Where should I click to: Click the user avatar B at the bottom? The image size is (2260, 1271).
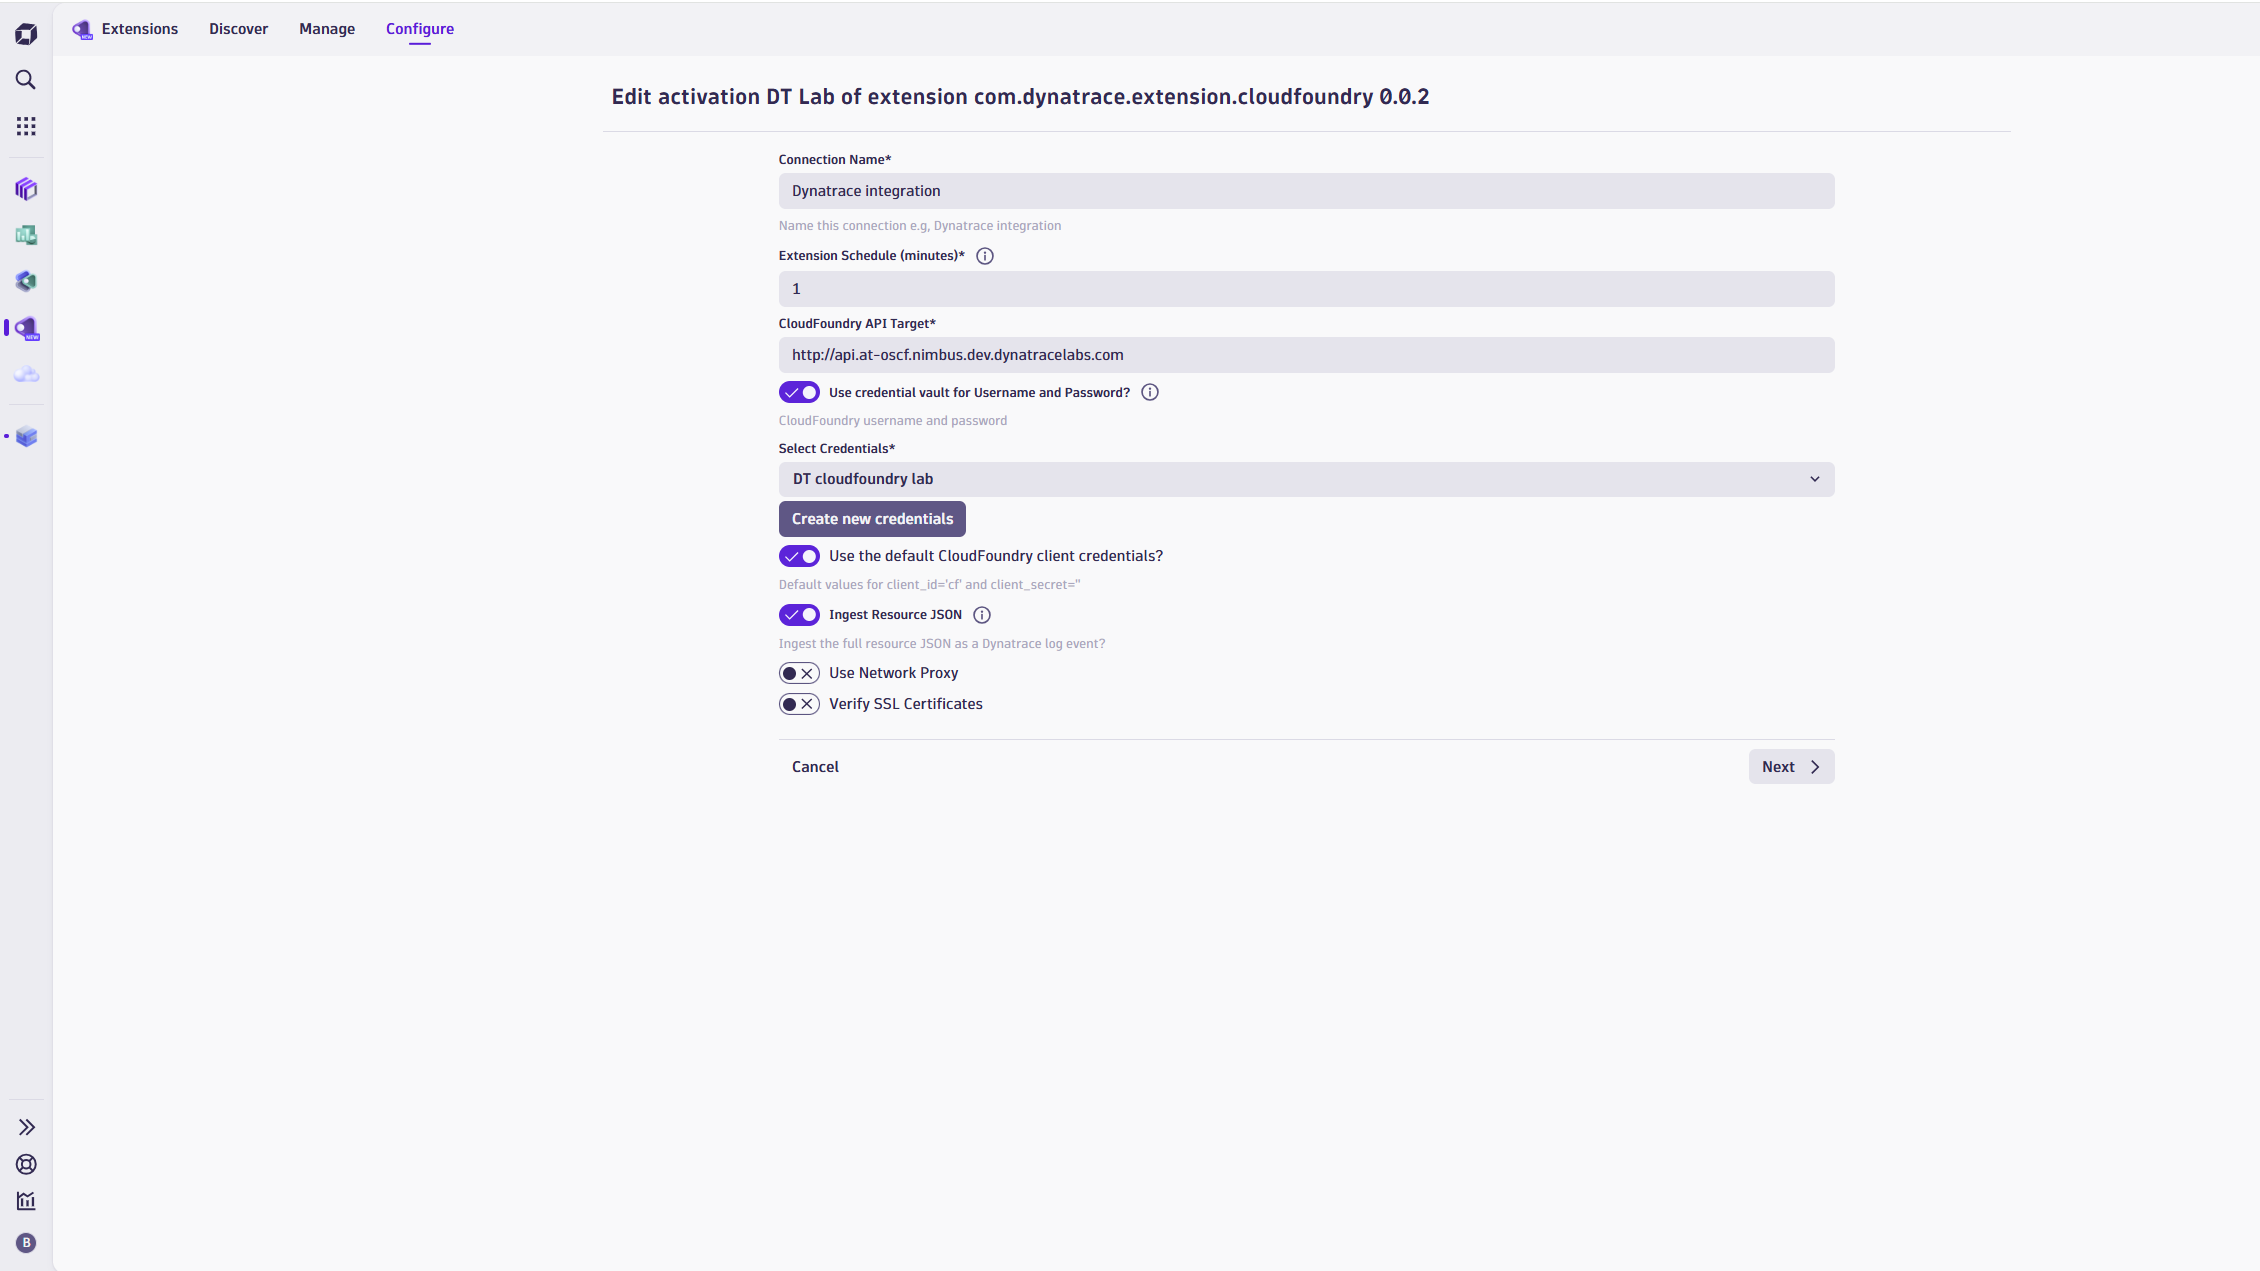(x=26, y=1243)
